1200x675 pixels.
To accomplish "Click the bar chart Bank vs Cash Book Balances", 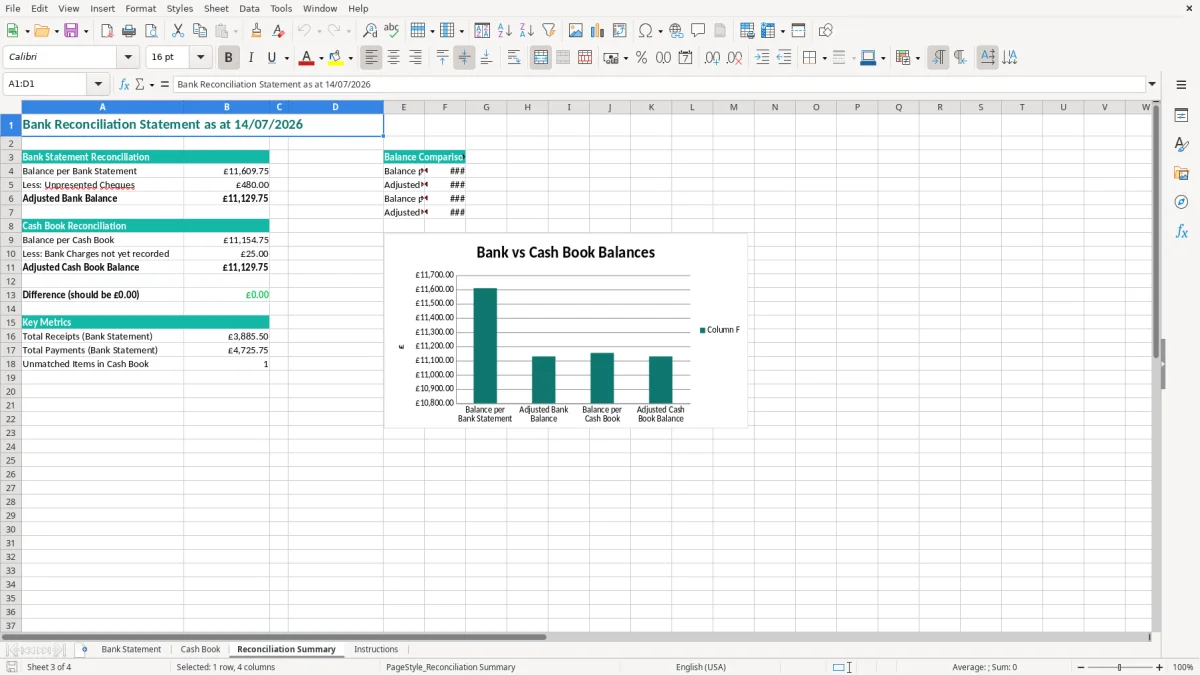I will click(566, 331).
